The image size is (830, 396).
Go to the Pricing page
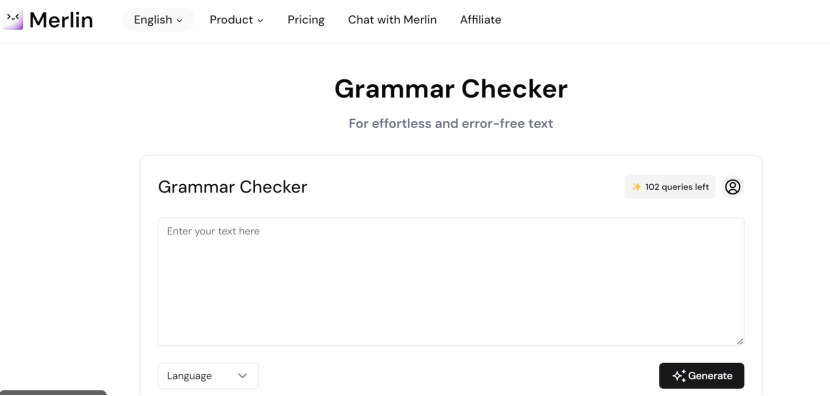click(306, 20)
